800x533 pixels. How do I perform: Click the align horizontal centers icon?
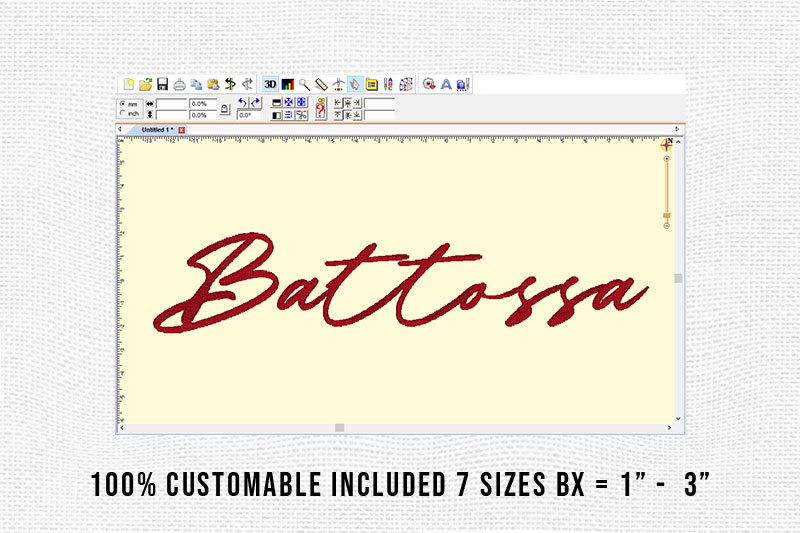pyautogui.click(x=347, y=104)
